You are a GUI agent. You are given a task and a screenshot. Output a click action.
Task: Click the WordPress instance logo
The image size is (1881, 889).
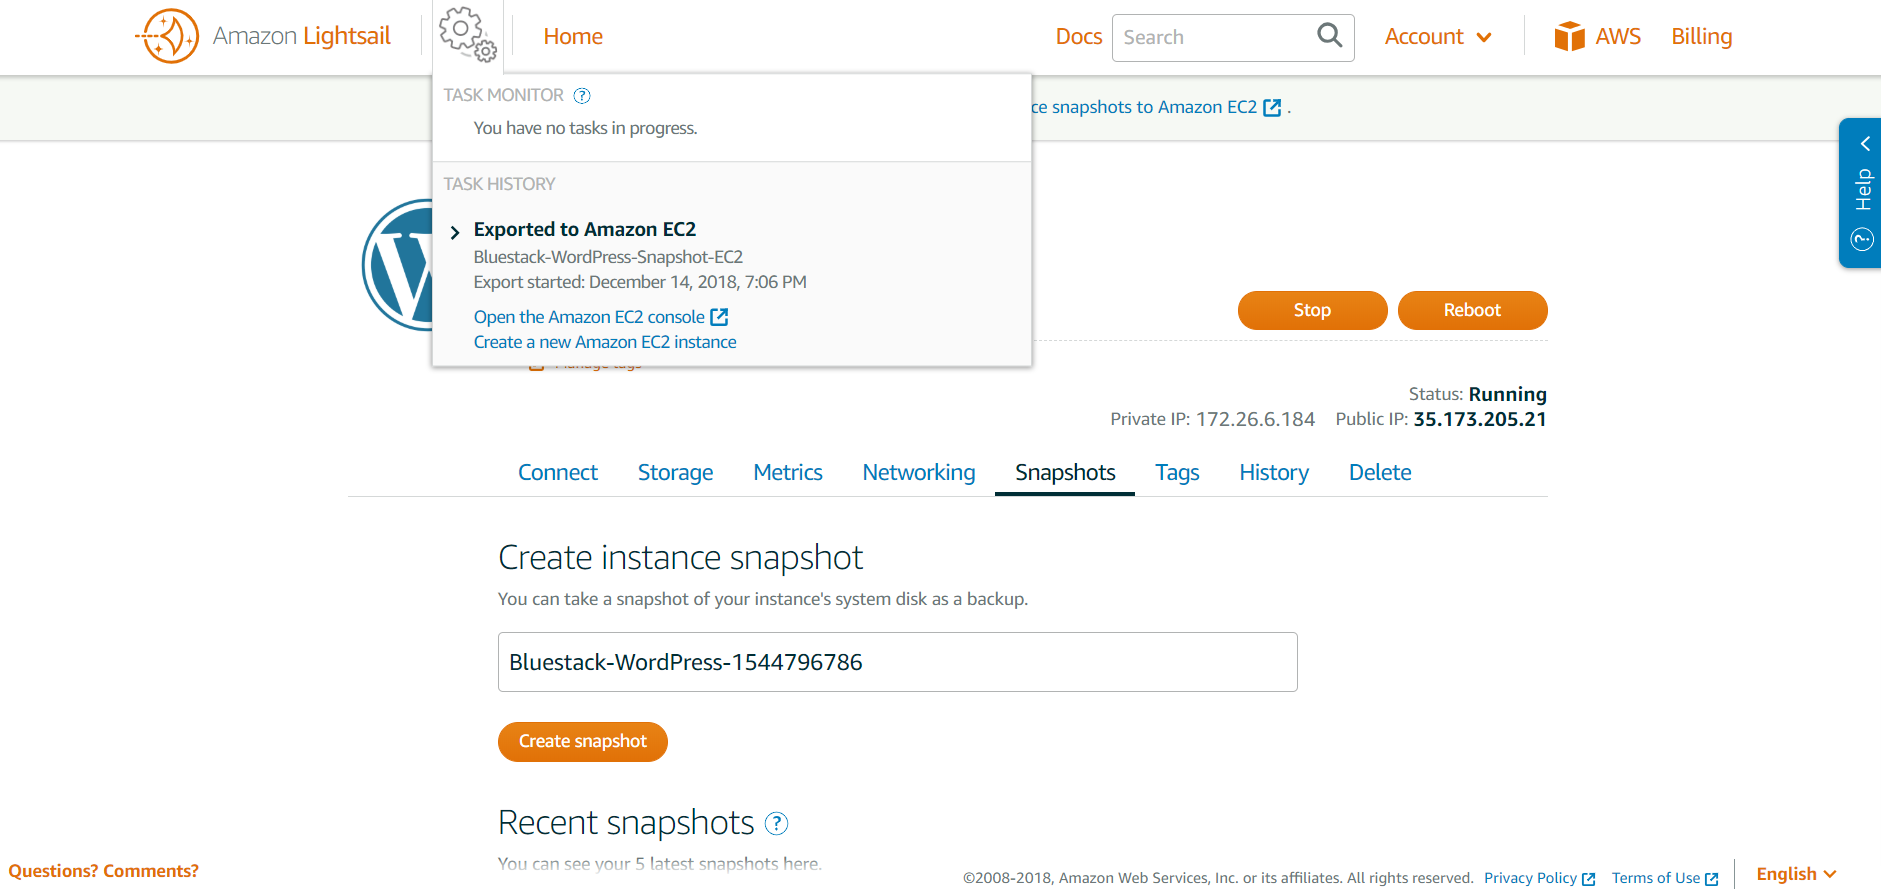click(398, 265)
